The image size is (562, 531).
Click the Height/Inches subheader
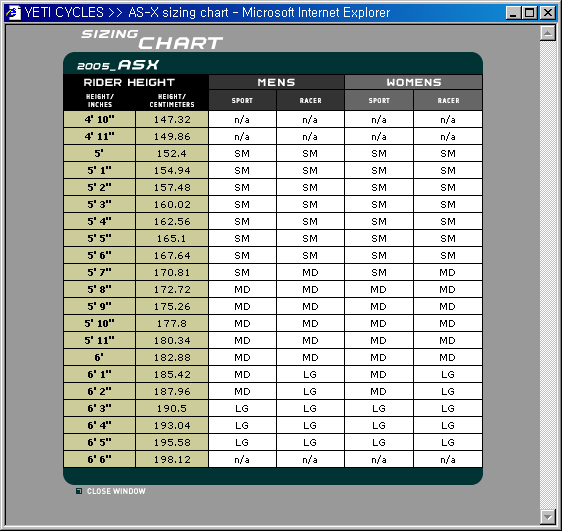[x=100, y=101]
